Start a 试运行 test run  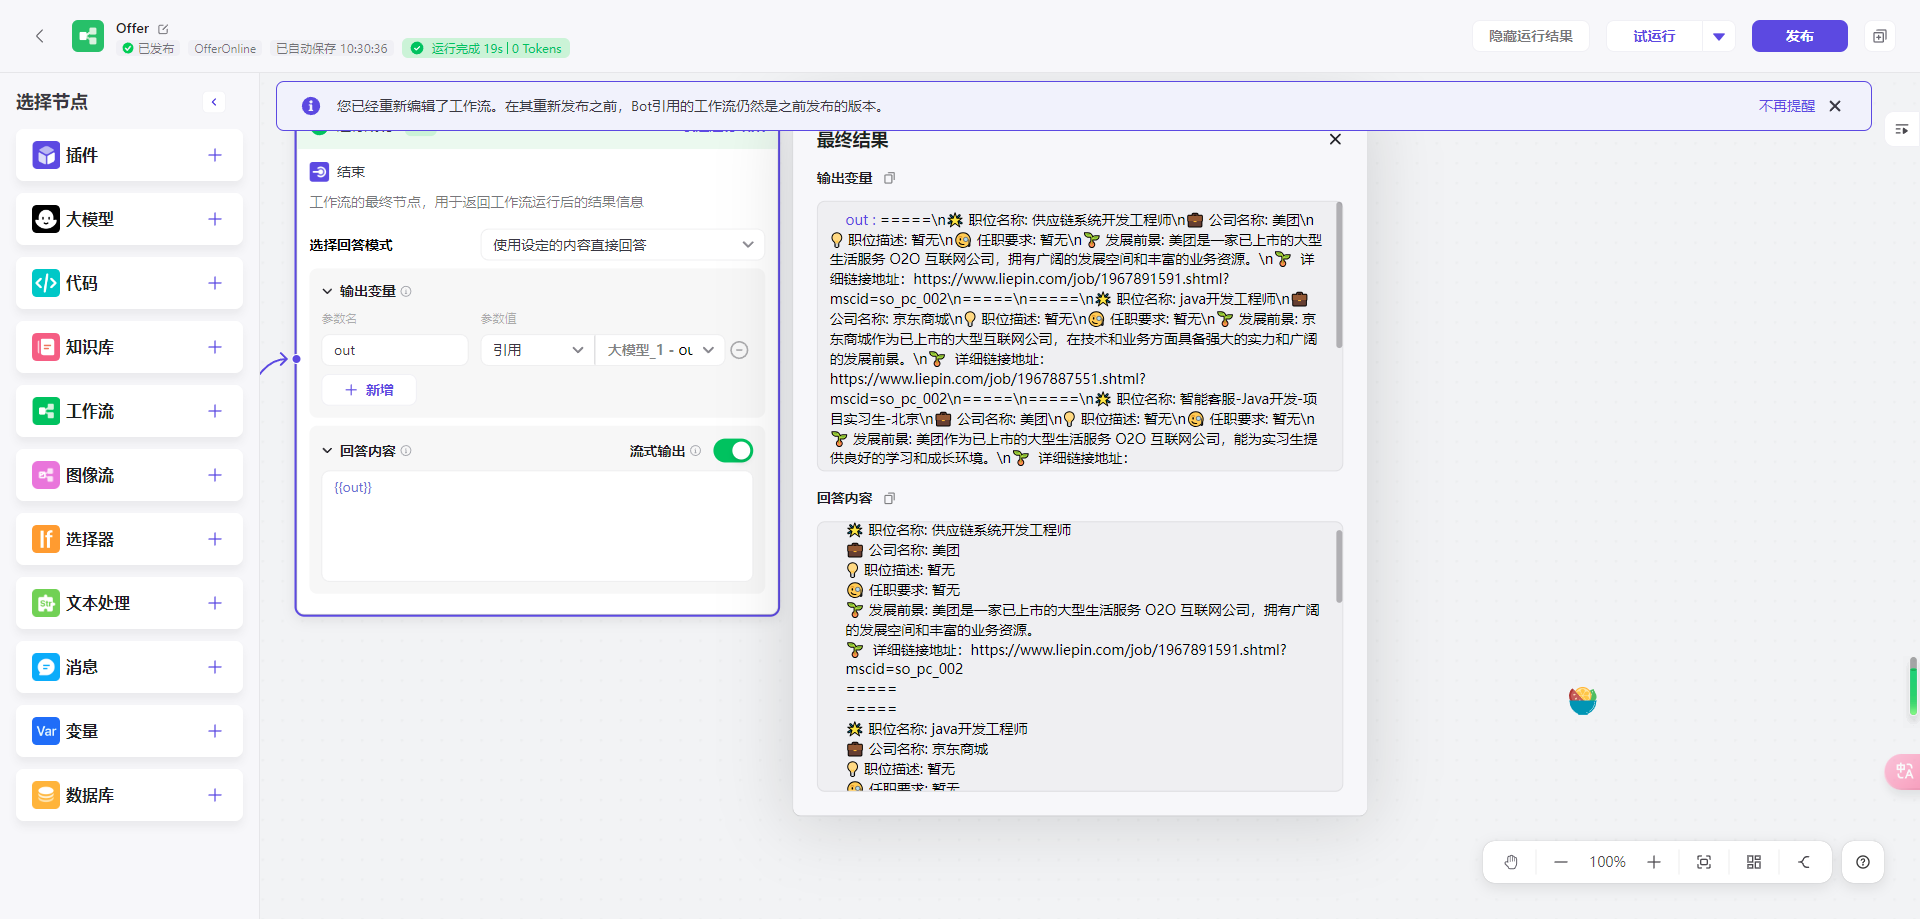click(x=1654, y=36)
